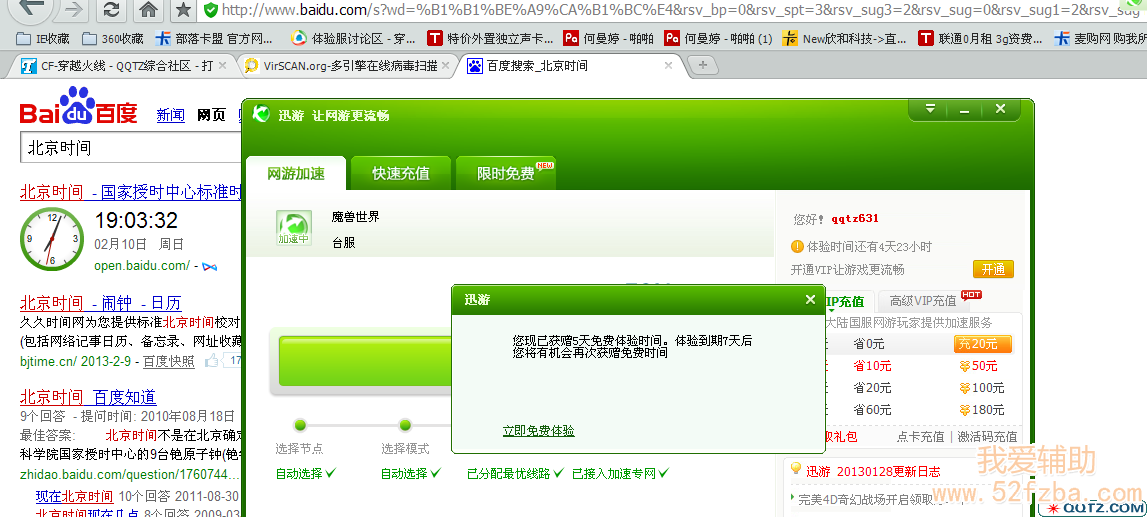Click the 台服 server label
Image resolution: width=1147 pixels, height=517 pixels.
344,243
